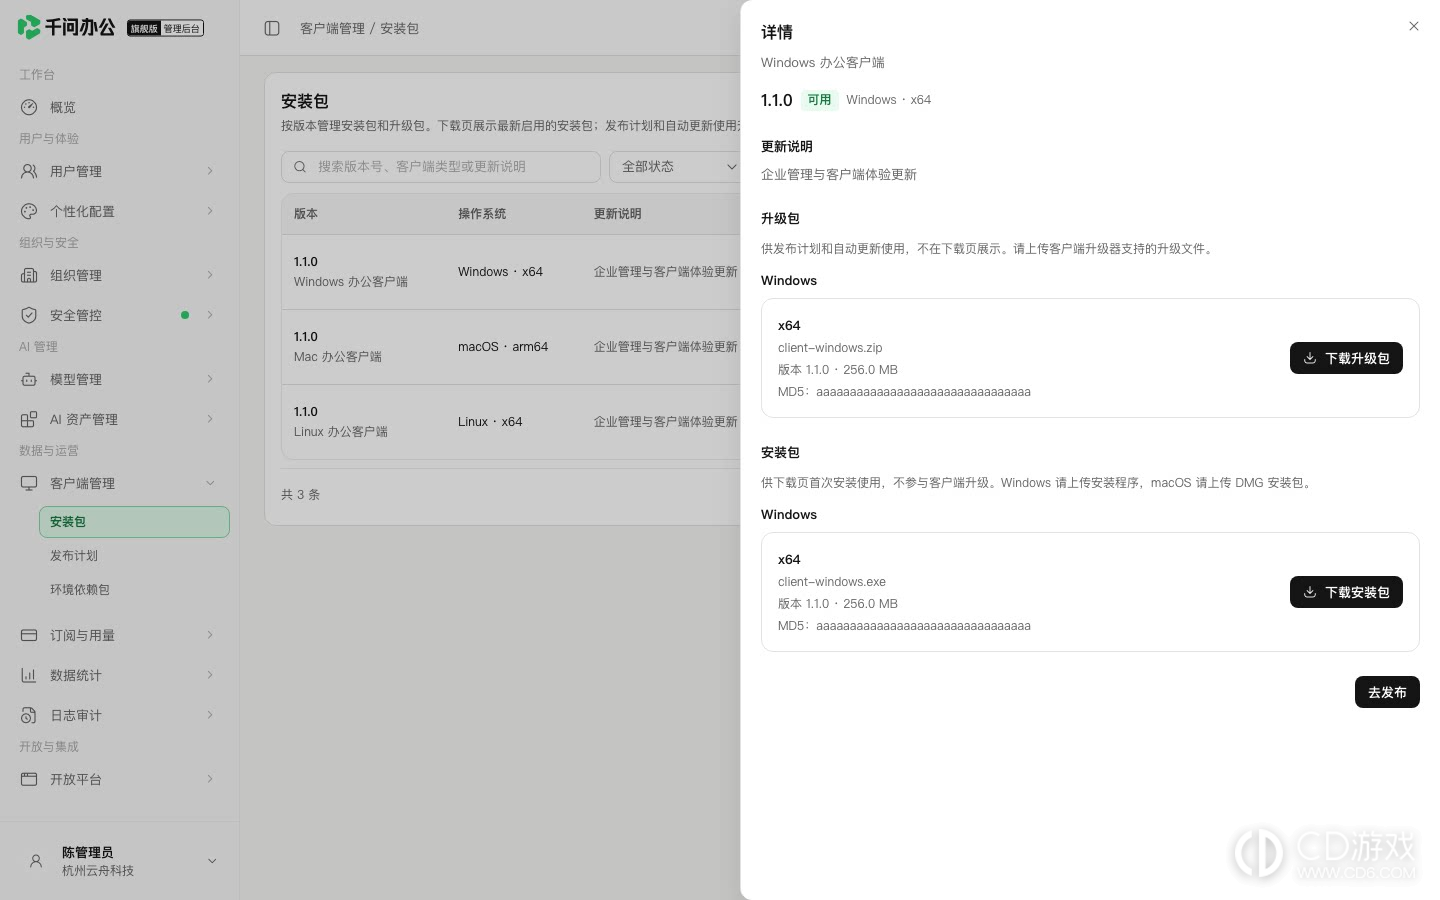1440x900 pixels.
Task: Open the account switcher chevron for 陈管理员
Action: [212, 861]
